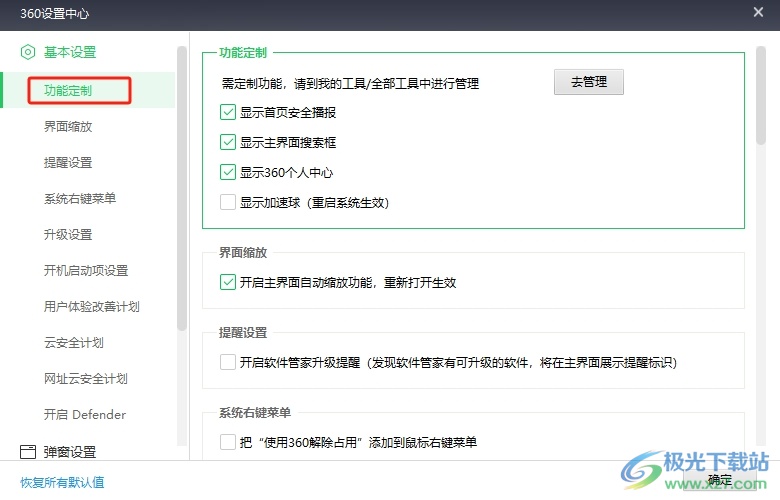Select 云安全计划 in sidebar

[x=74, y=342]
